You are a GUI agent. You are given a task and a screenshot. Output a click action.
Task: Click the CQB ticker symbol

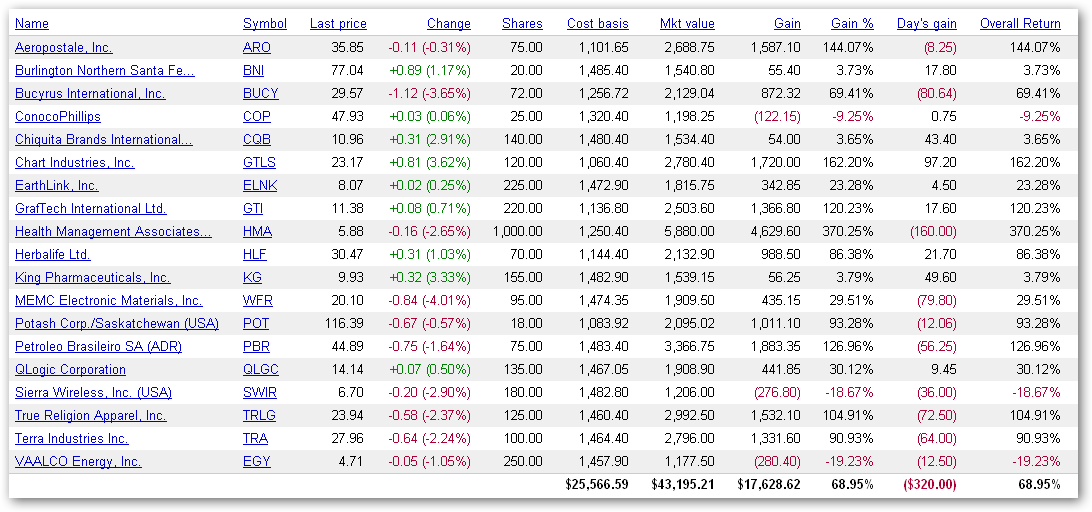(257, 139)
